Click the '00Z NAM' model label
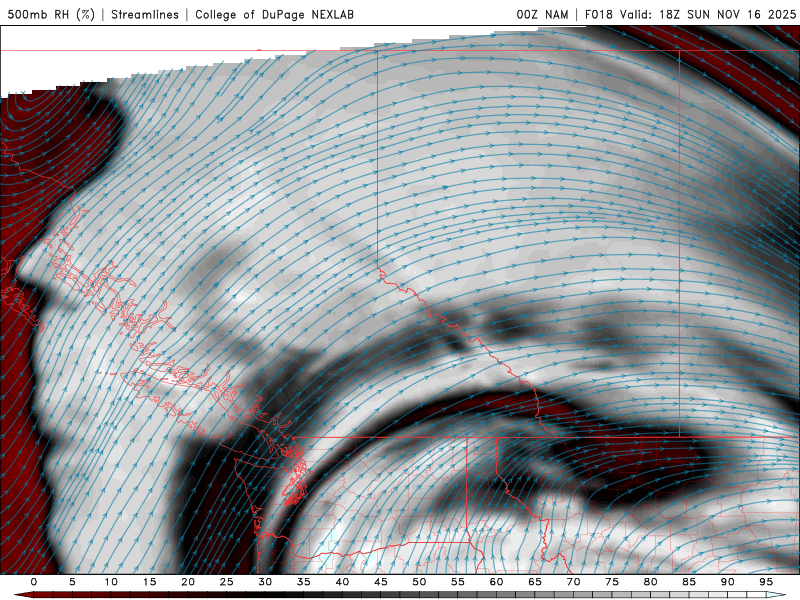800x600 pixels. 542,14
